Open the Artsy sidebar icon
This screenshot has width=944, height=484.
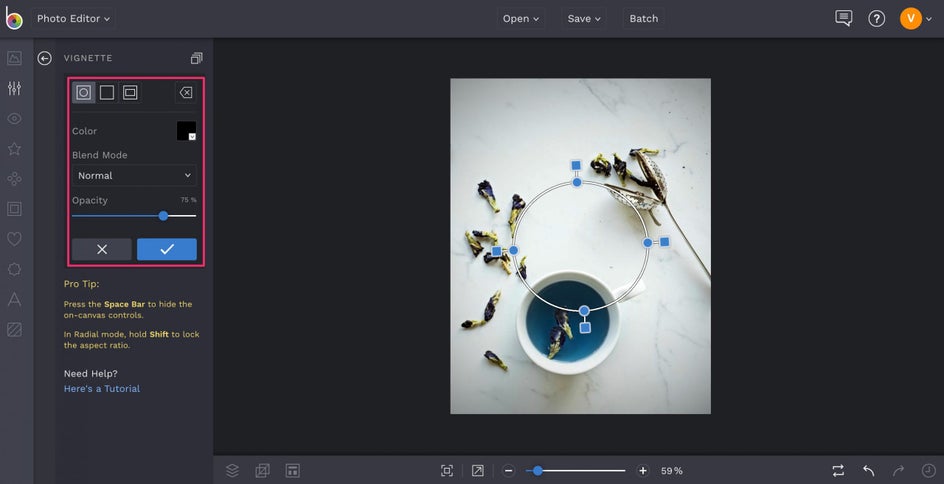click(x=14, y=179)
